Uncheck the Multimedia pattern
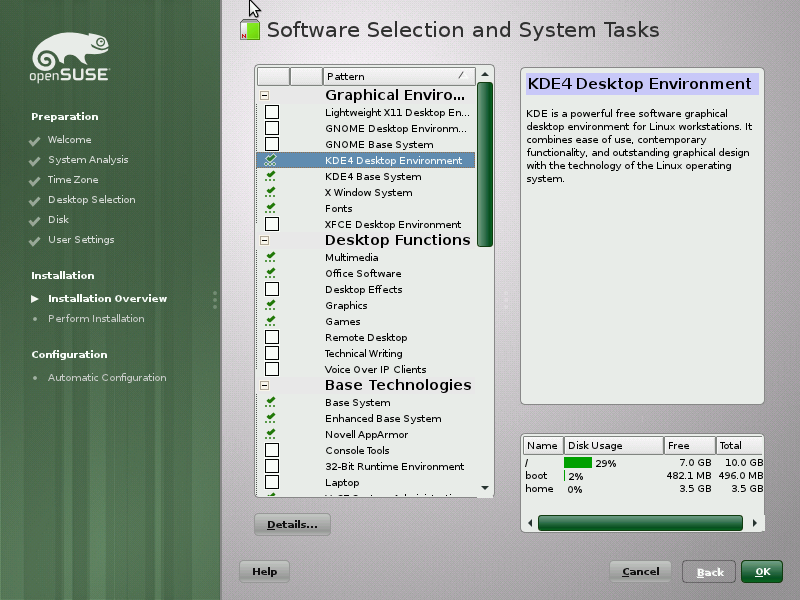This screenshot has height=600, width=800. click(x=268, y=257)
